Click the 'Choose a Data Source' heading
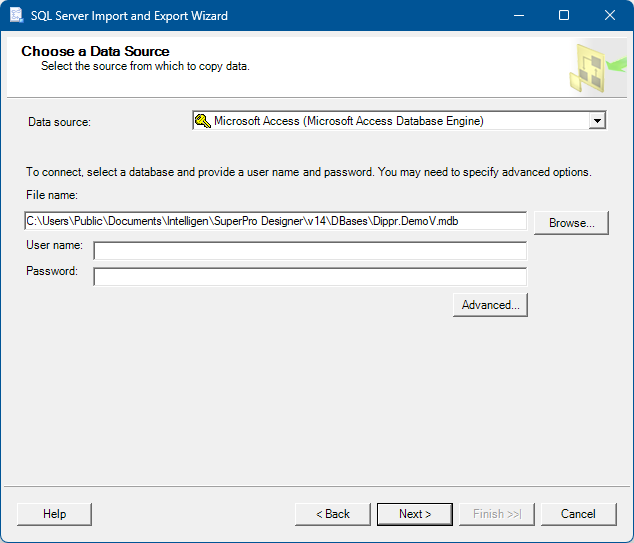This screenshot has height=543, width=634. point(95,51)
